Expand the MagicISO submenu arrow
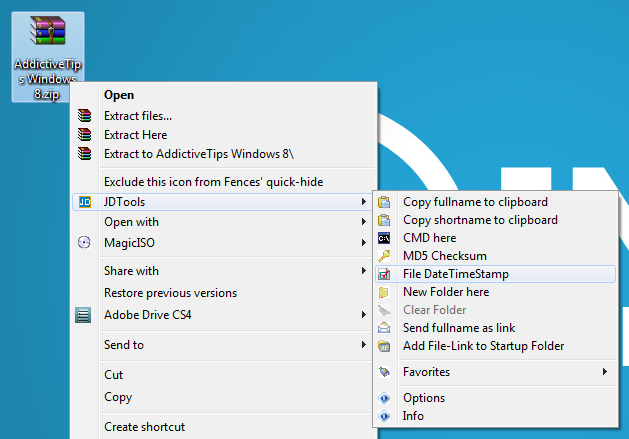629x439 pixels. [363, 242]
